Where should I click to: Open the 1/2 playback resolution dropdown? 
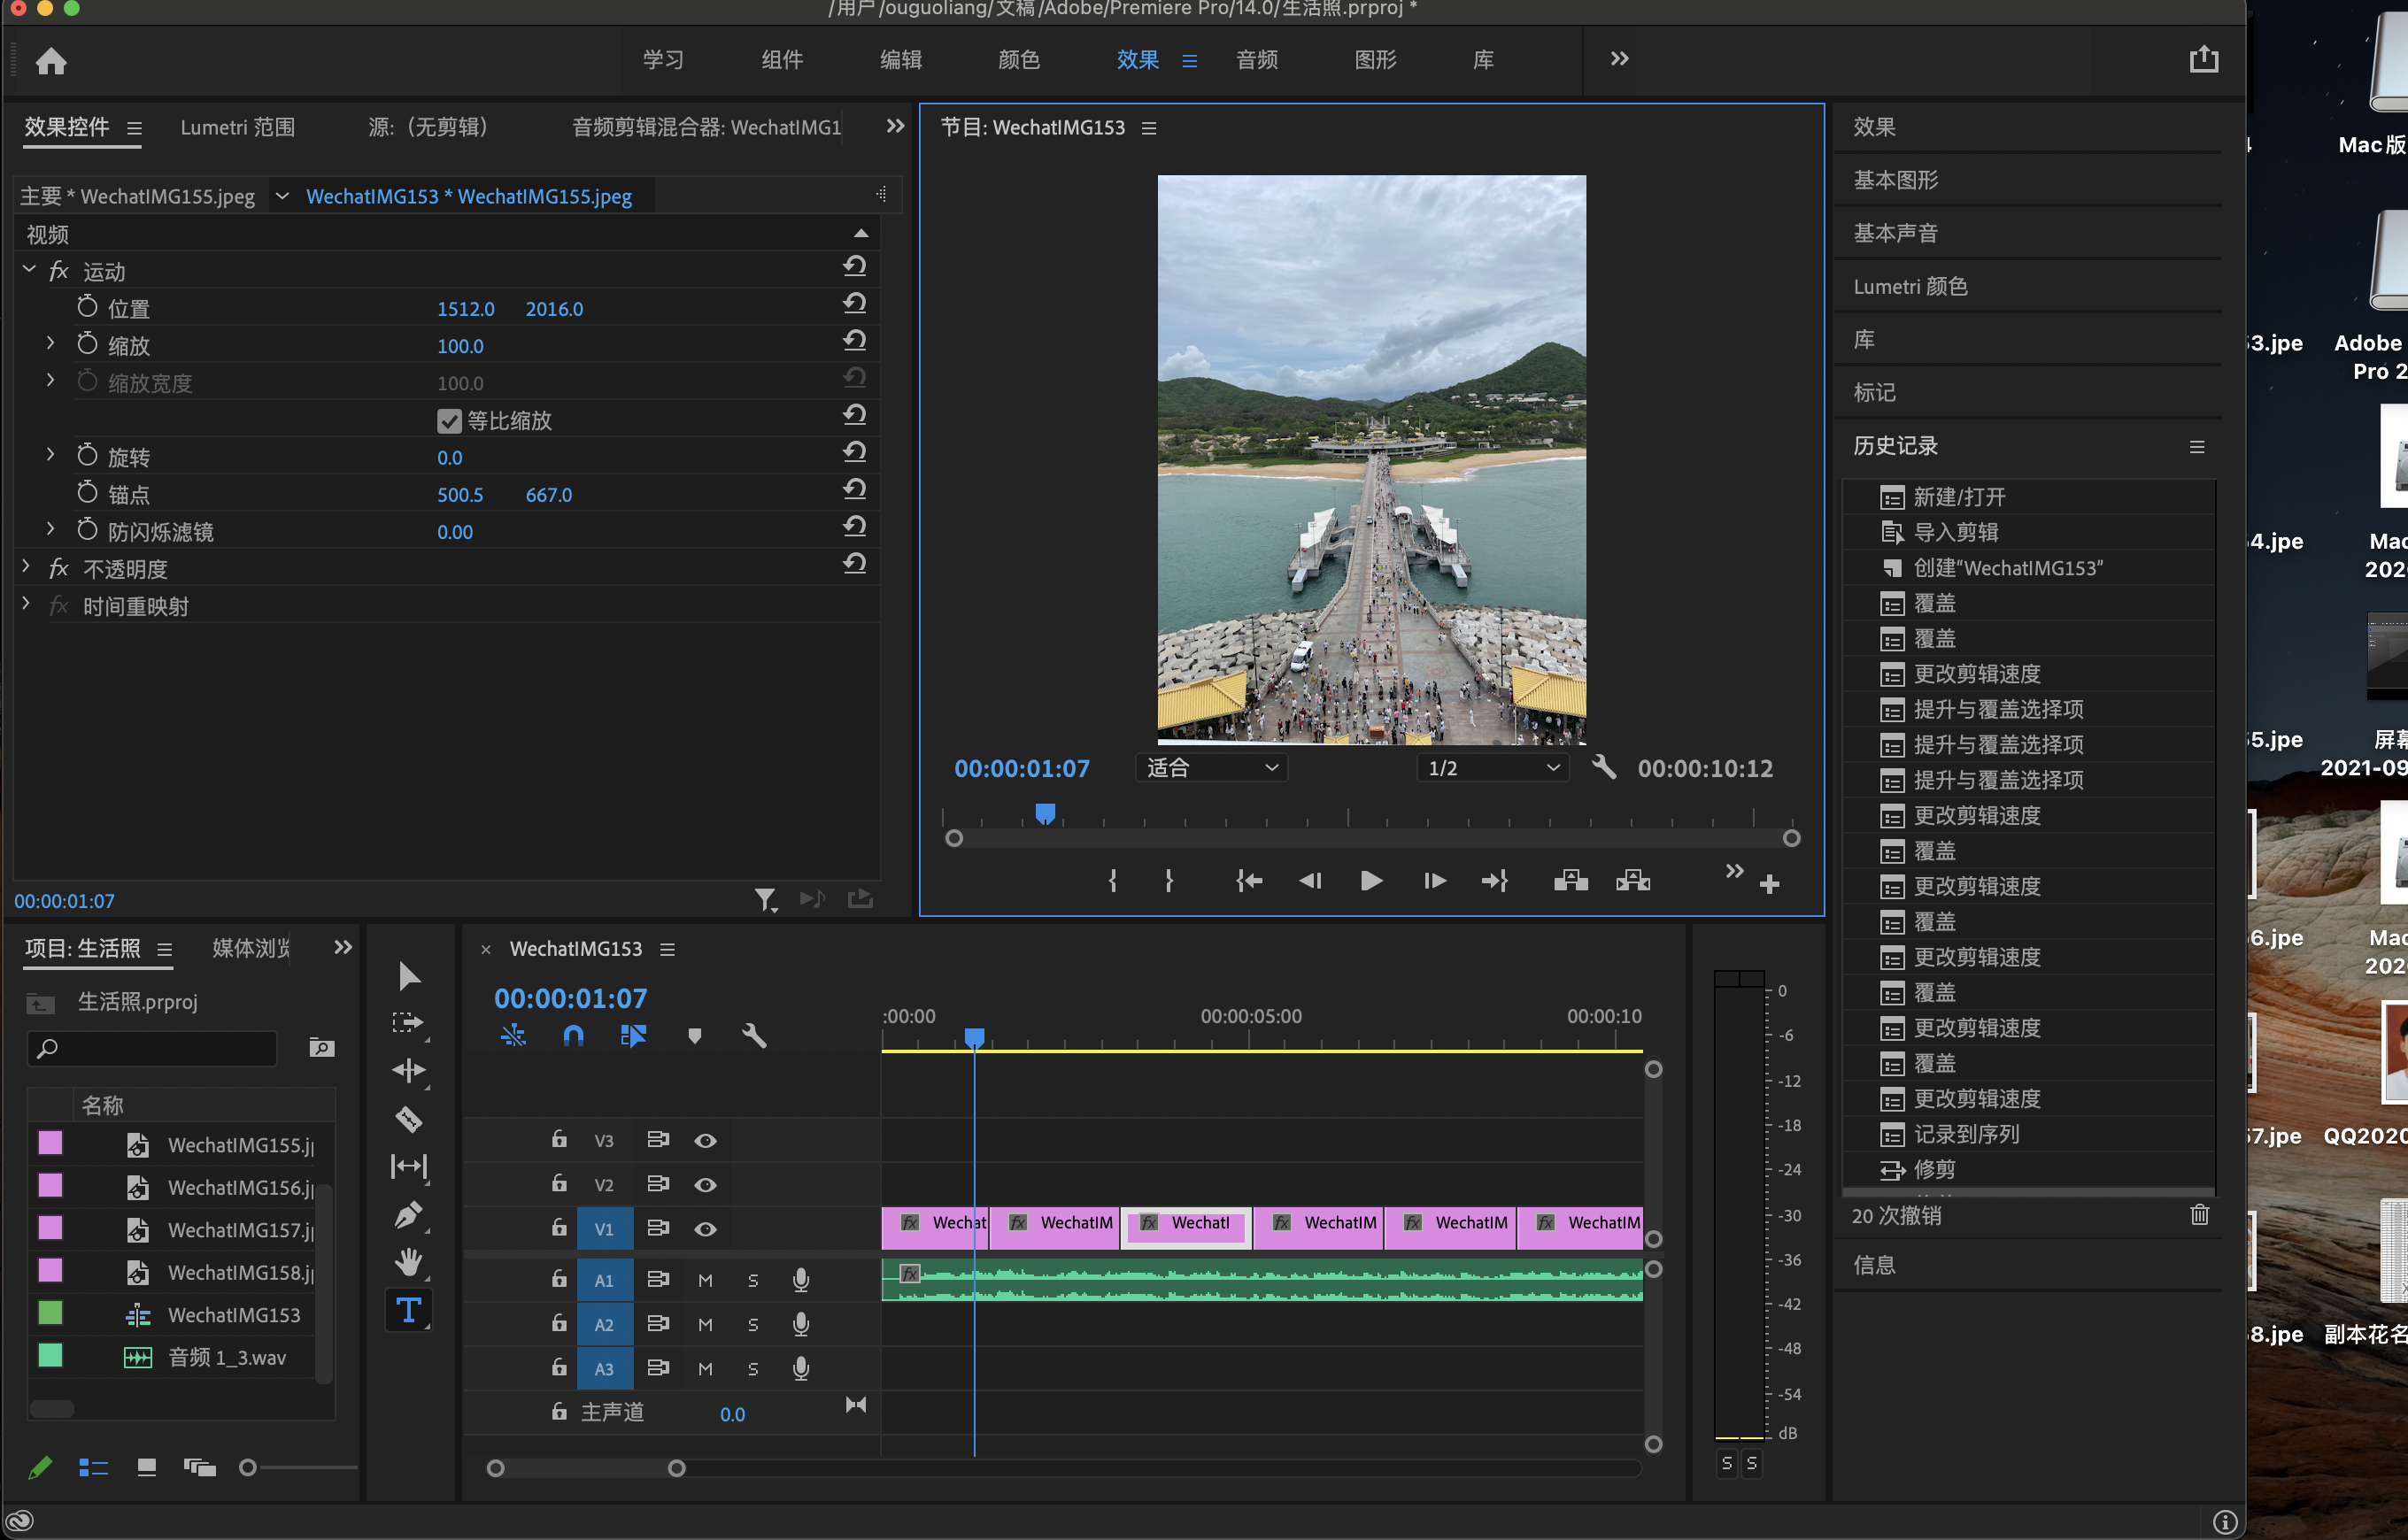click(1492, 767)
